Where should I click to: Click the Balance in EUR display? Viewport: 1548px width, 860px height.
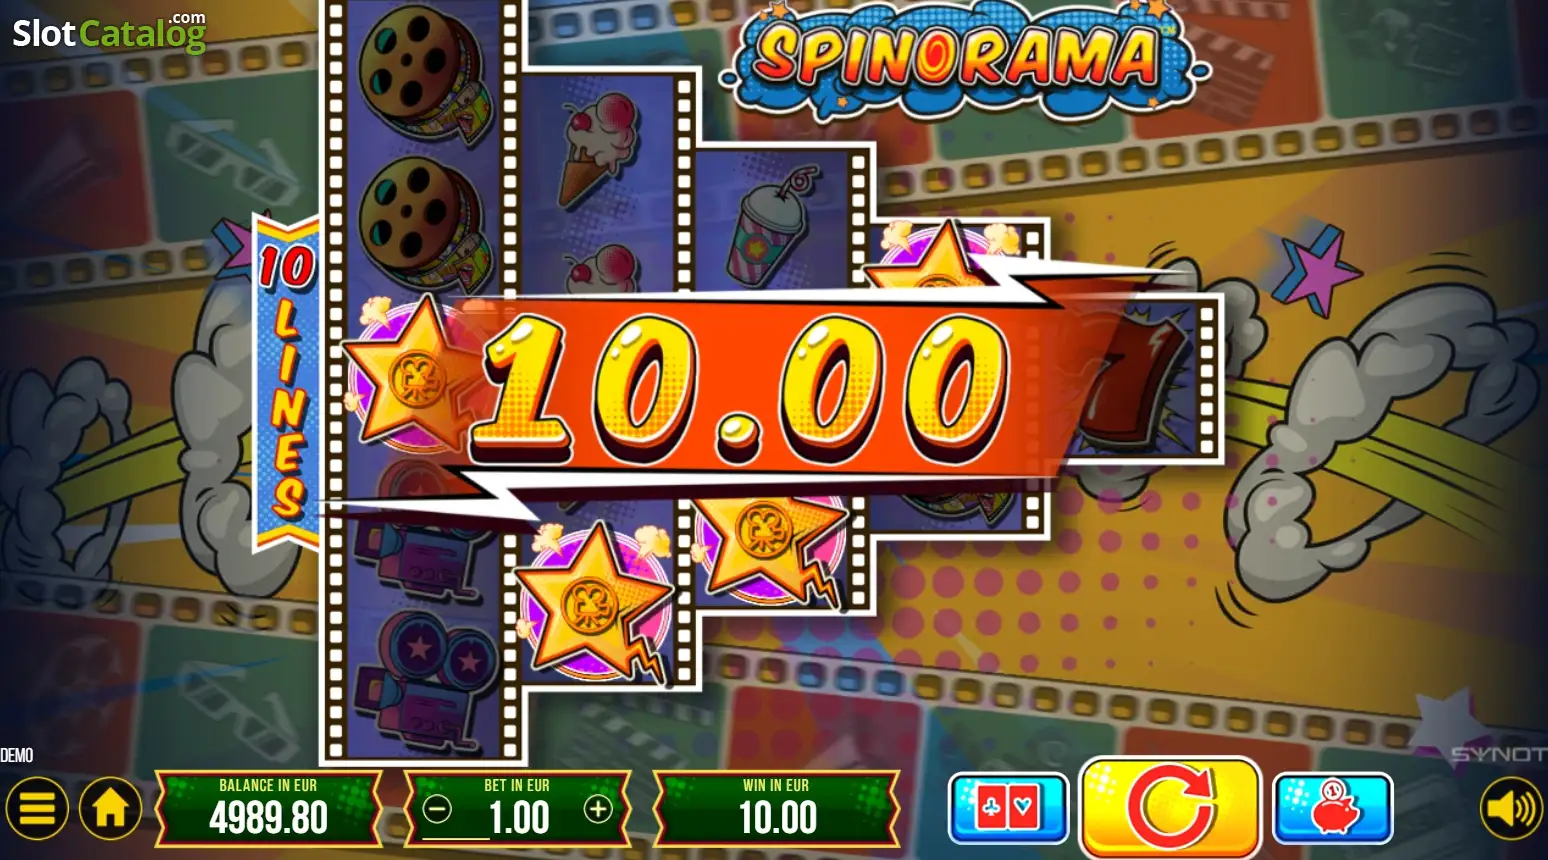[268, 808]
